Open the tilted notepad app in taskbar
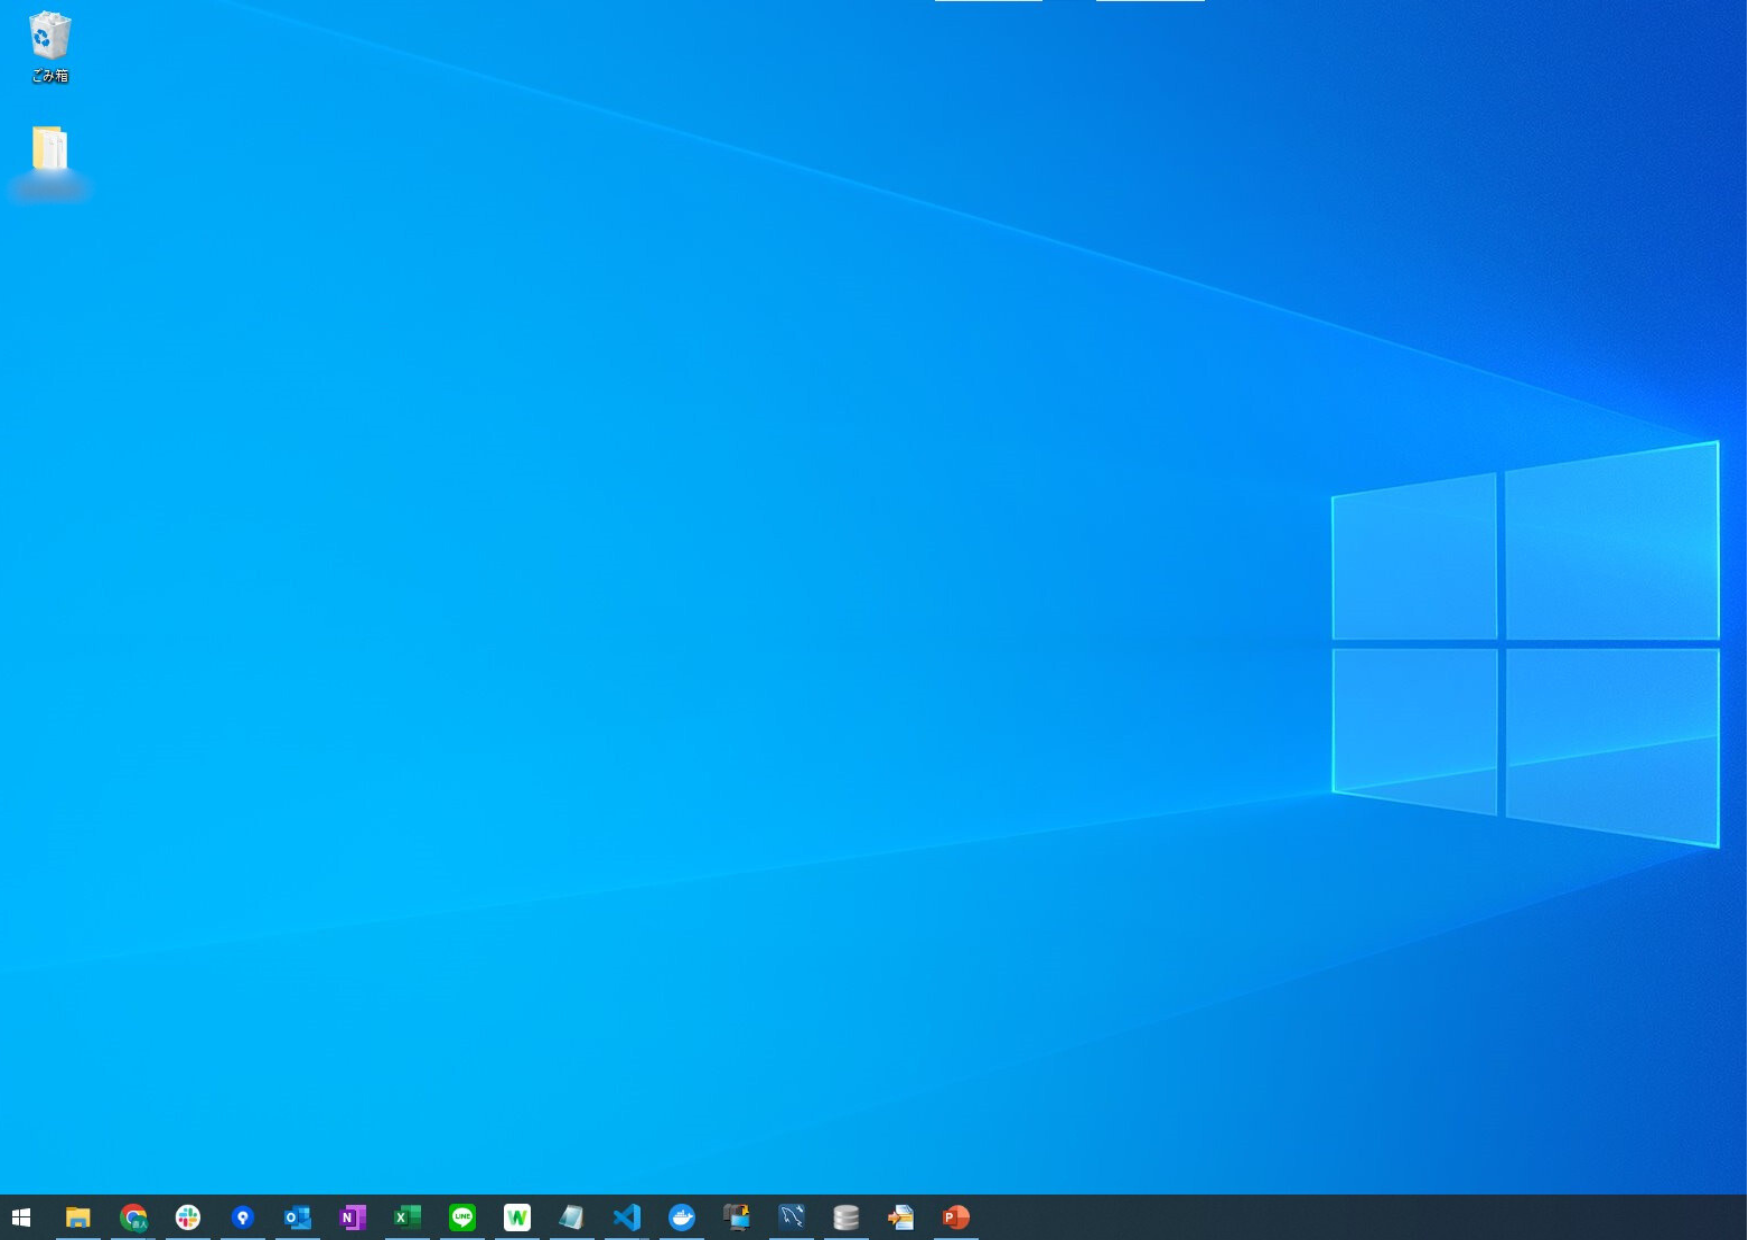Screen dimensions: 1748x1240 [572, 1217]
